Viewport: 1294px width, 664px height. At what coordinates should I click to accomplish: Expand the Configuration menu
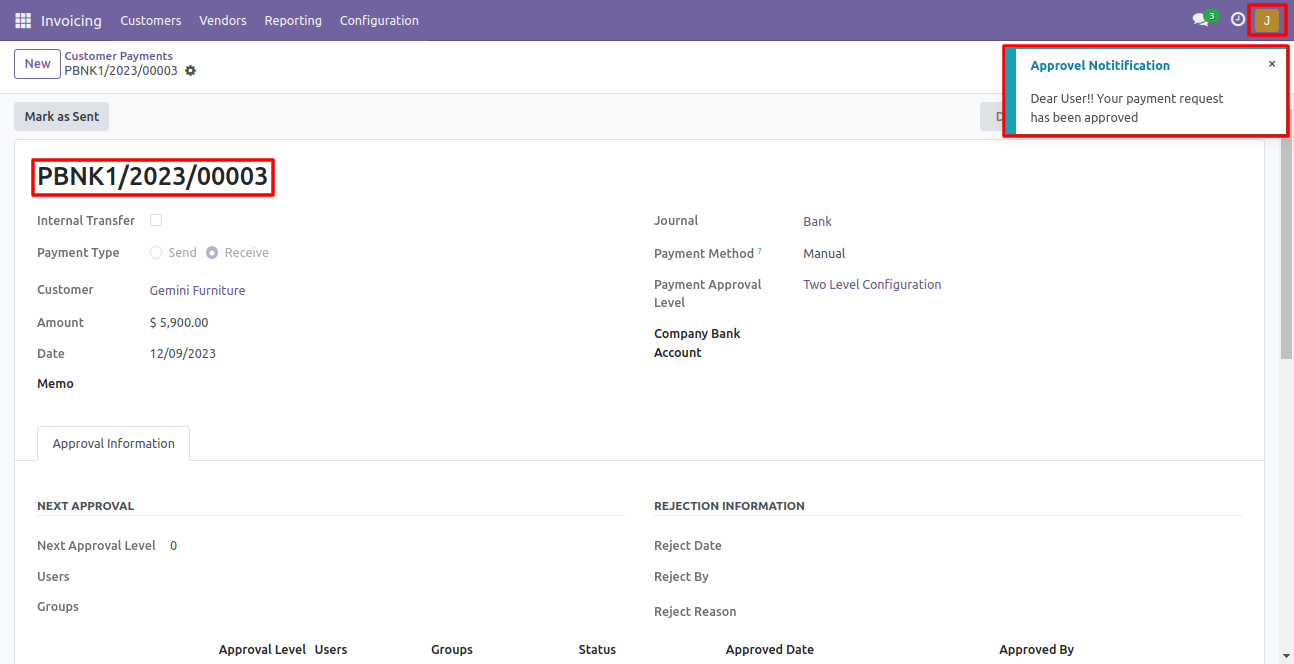[x=379, y=20]
